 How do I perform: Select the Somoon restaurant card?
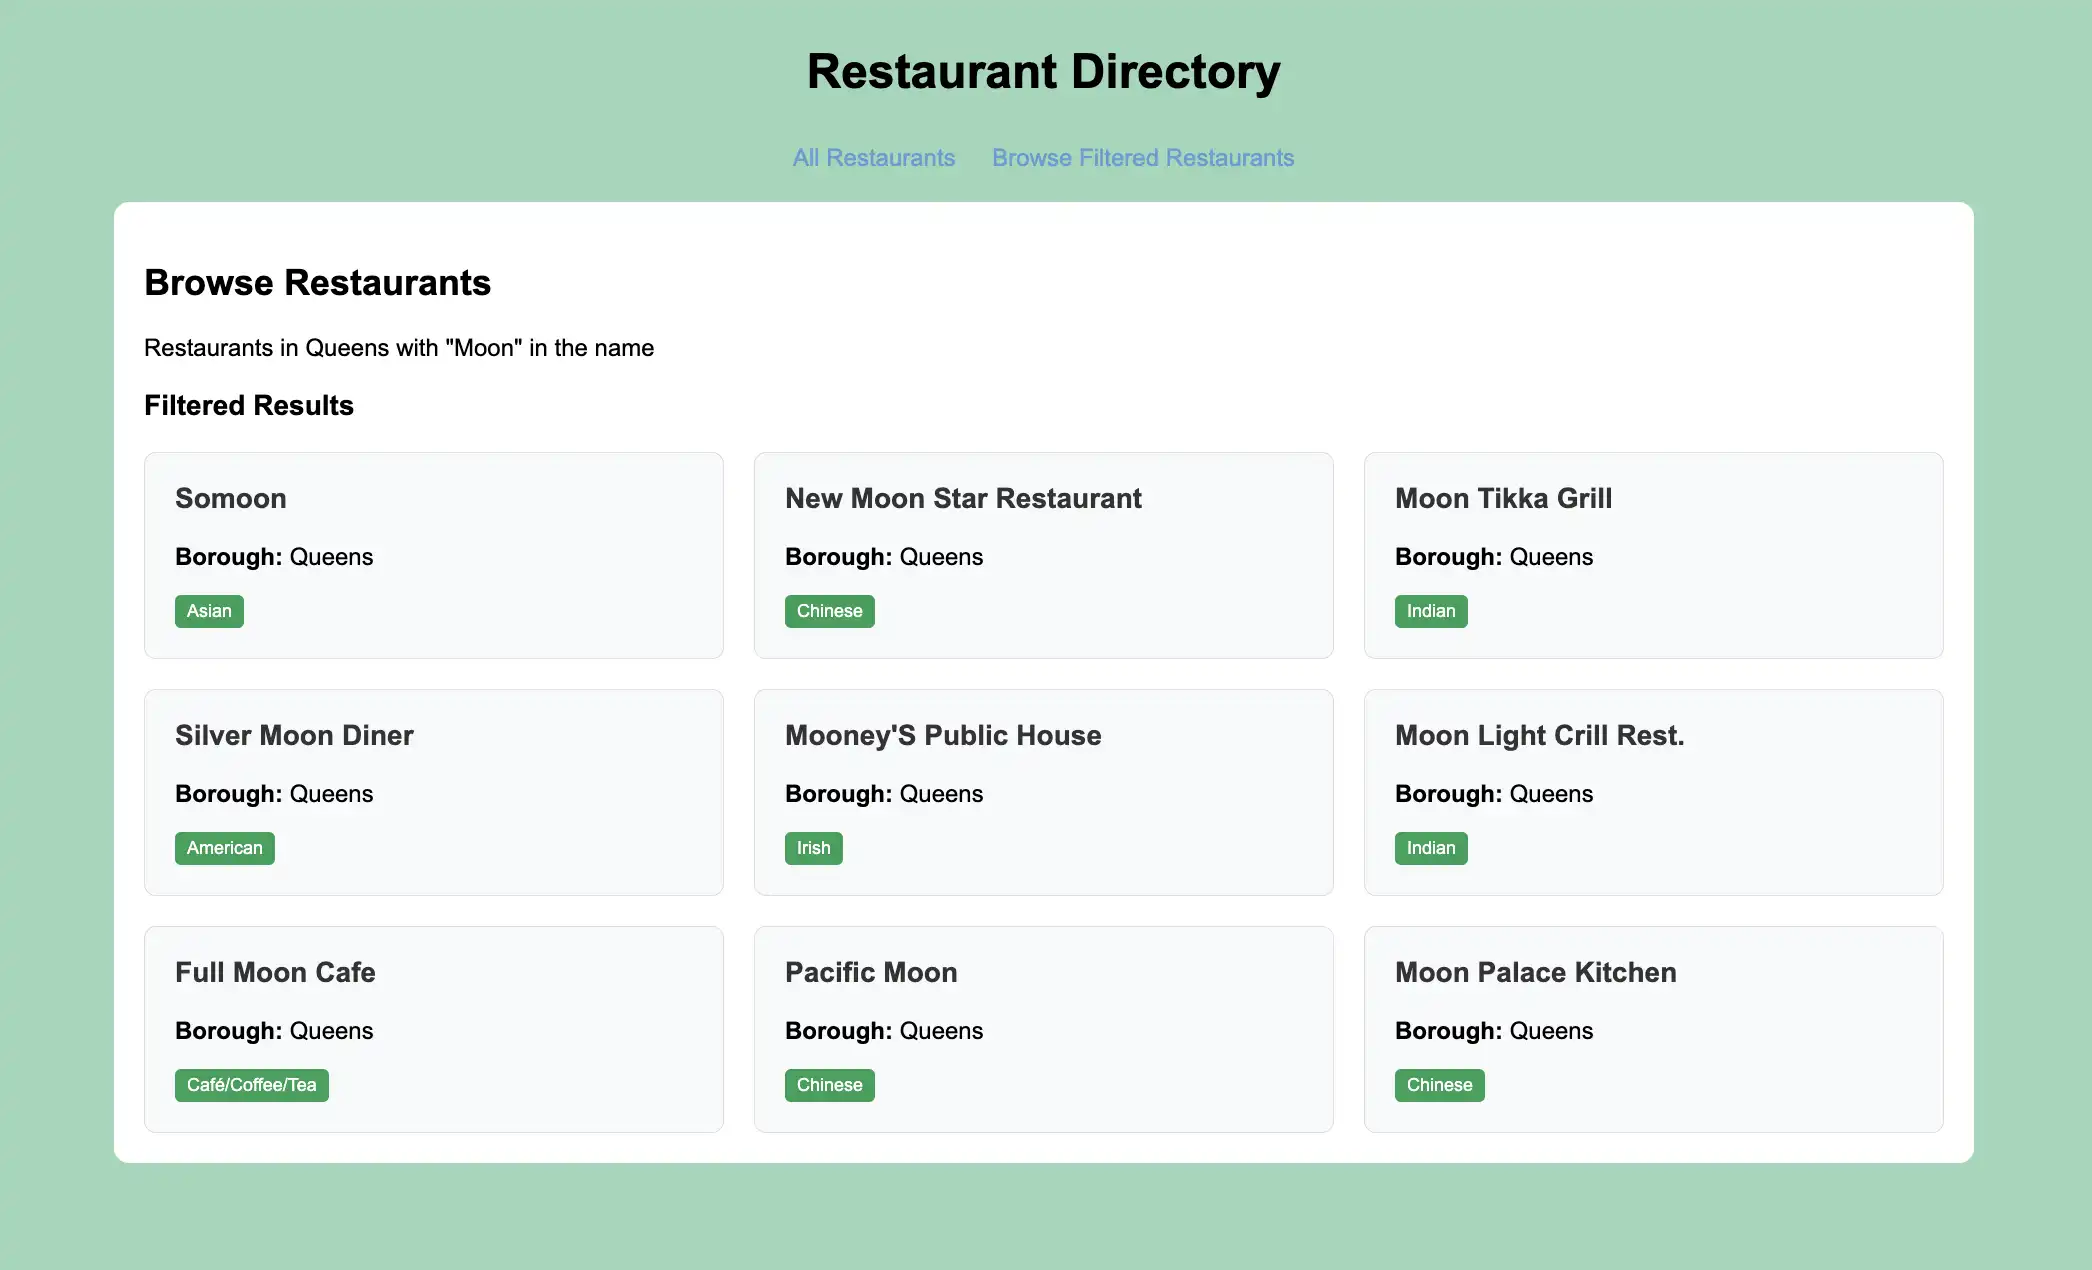click(433, 556)
